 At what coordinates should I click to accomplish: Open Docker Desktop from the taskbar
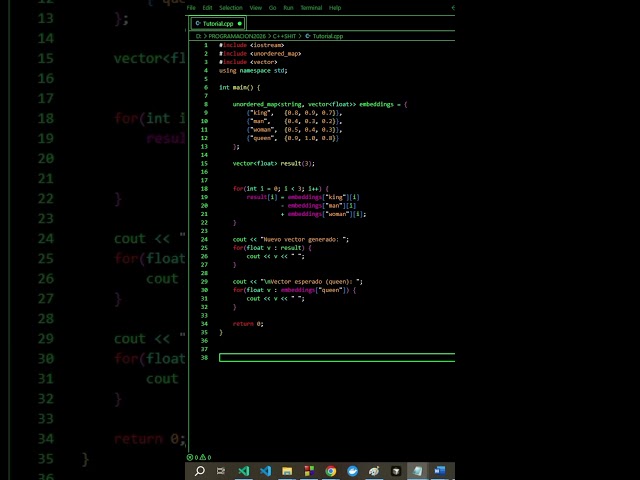tap(352, 471)
